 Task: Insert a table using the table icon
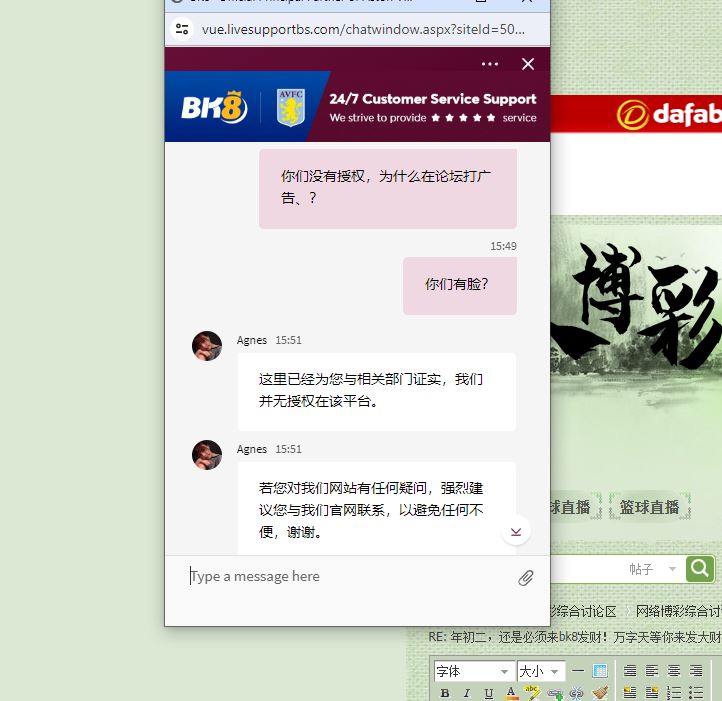600,671
